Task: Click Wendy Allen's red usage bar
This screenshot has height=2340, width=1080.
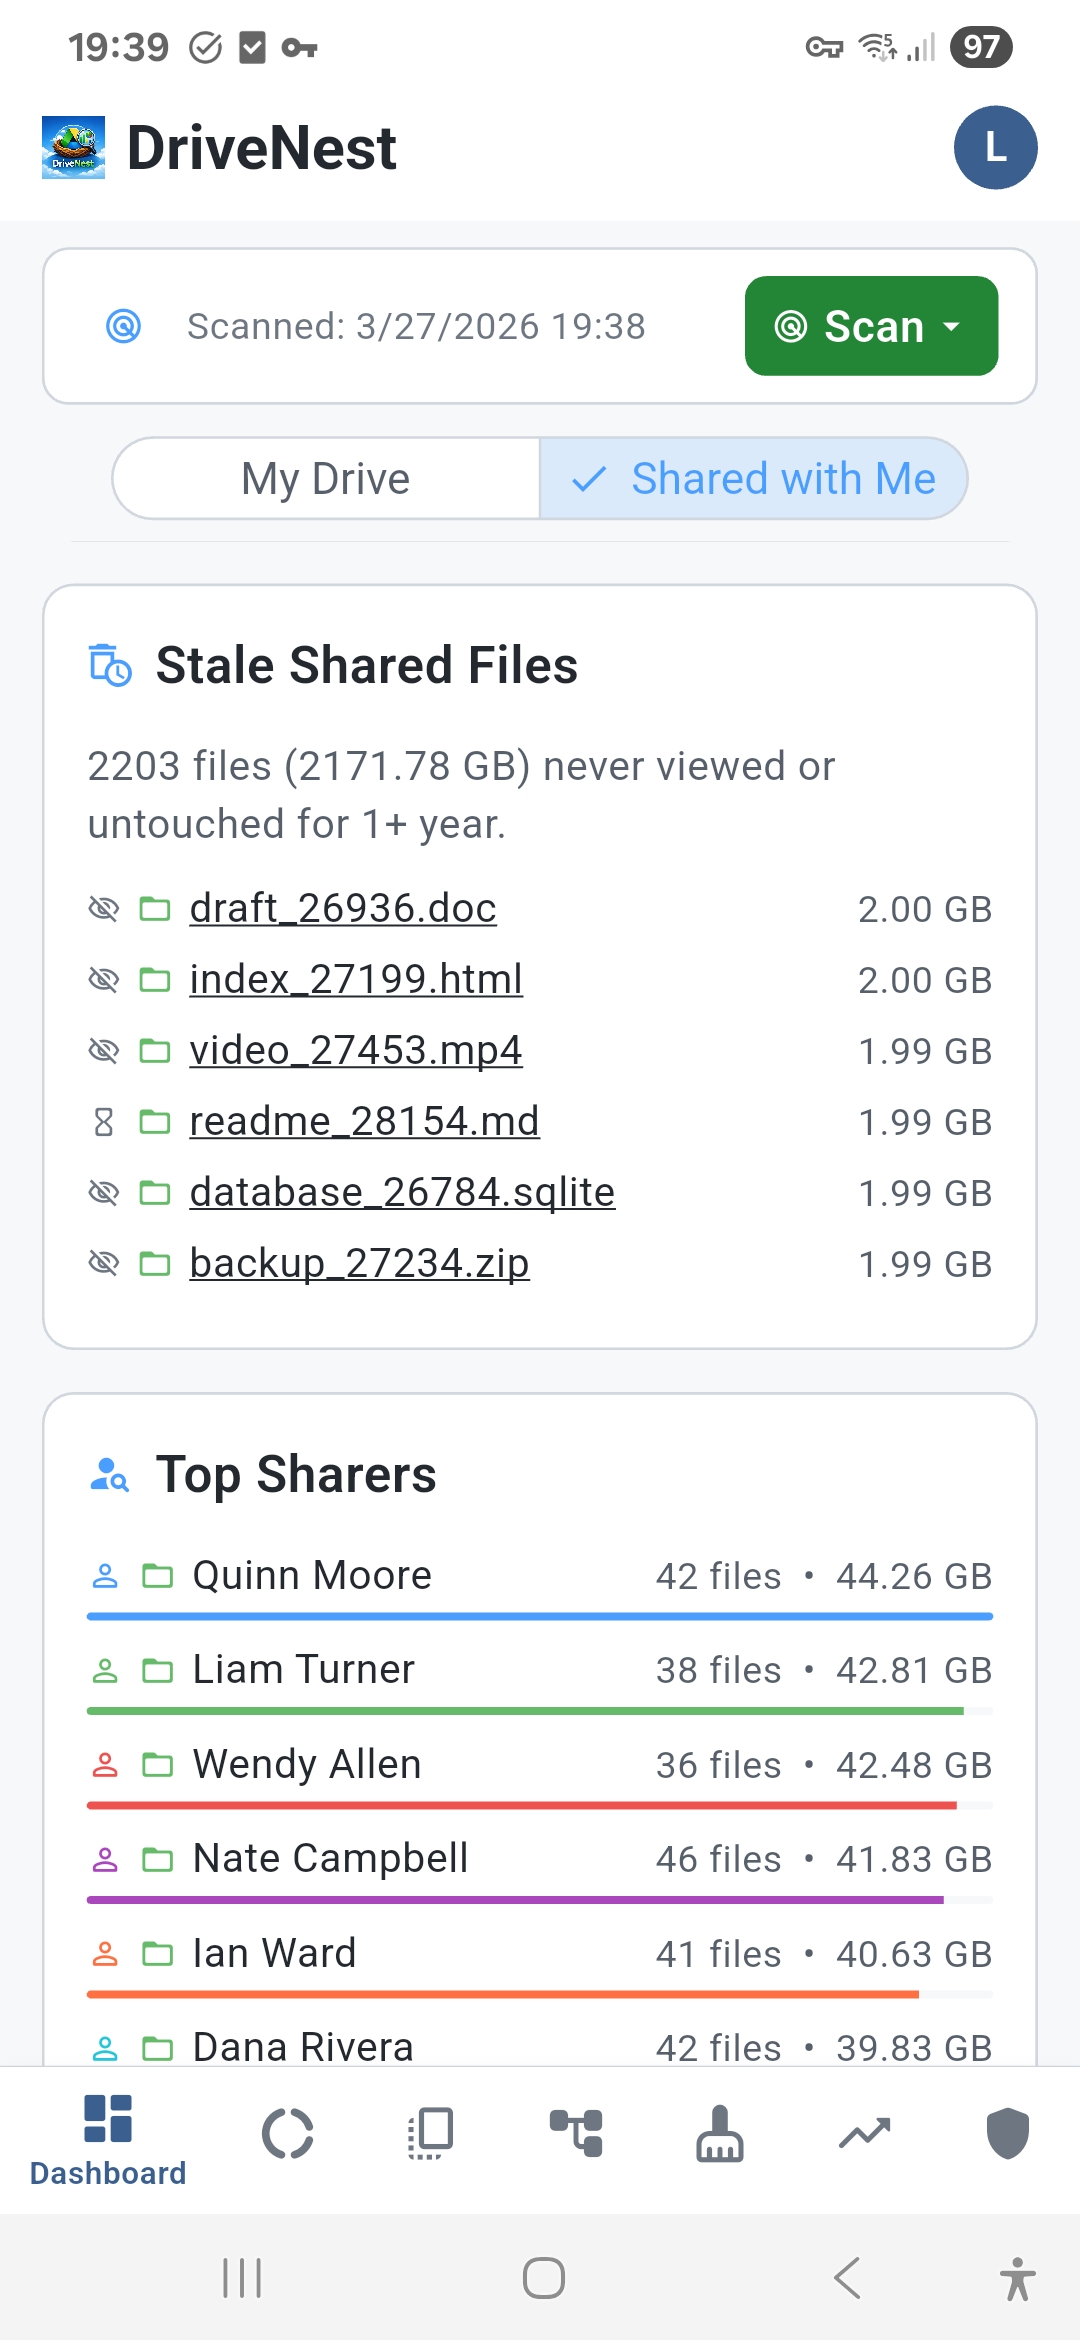Action: (x=522, y=1805)
